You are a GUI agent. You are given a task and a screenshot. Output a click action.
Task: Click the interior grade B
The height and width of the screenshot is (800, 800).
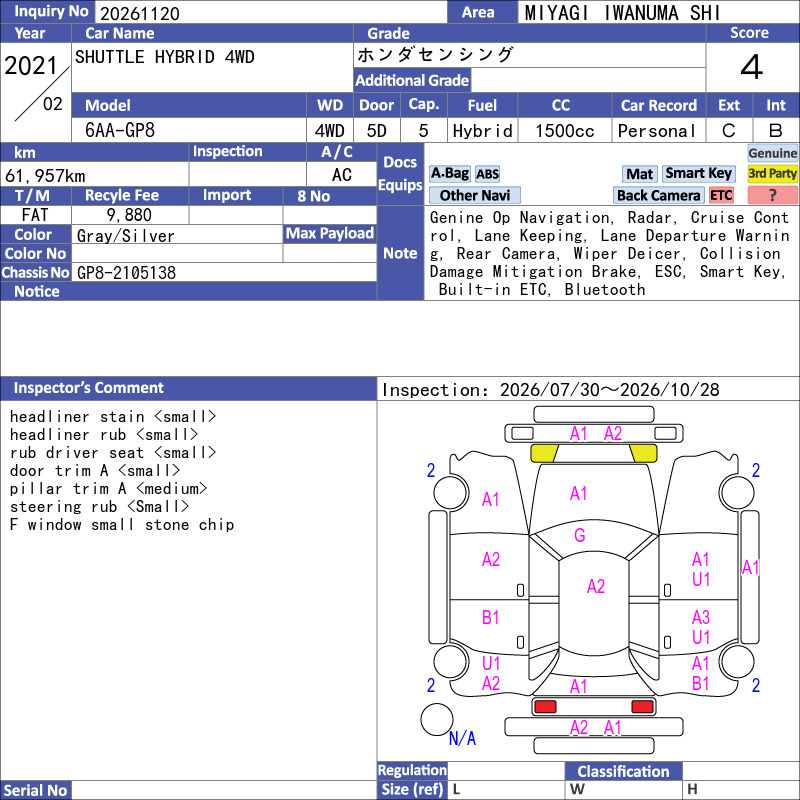pos(776,131)
